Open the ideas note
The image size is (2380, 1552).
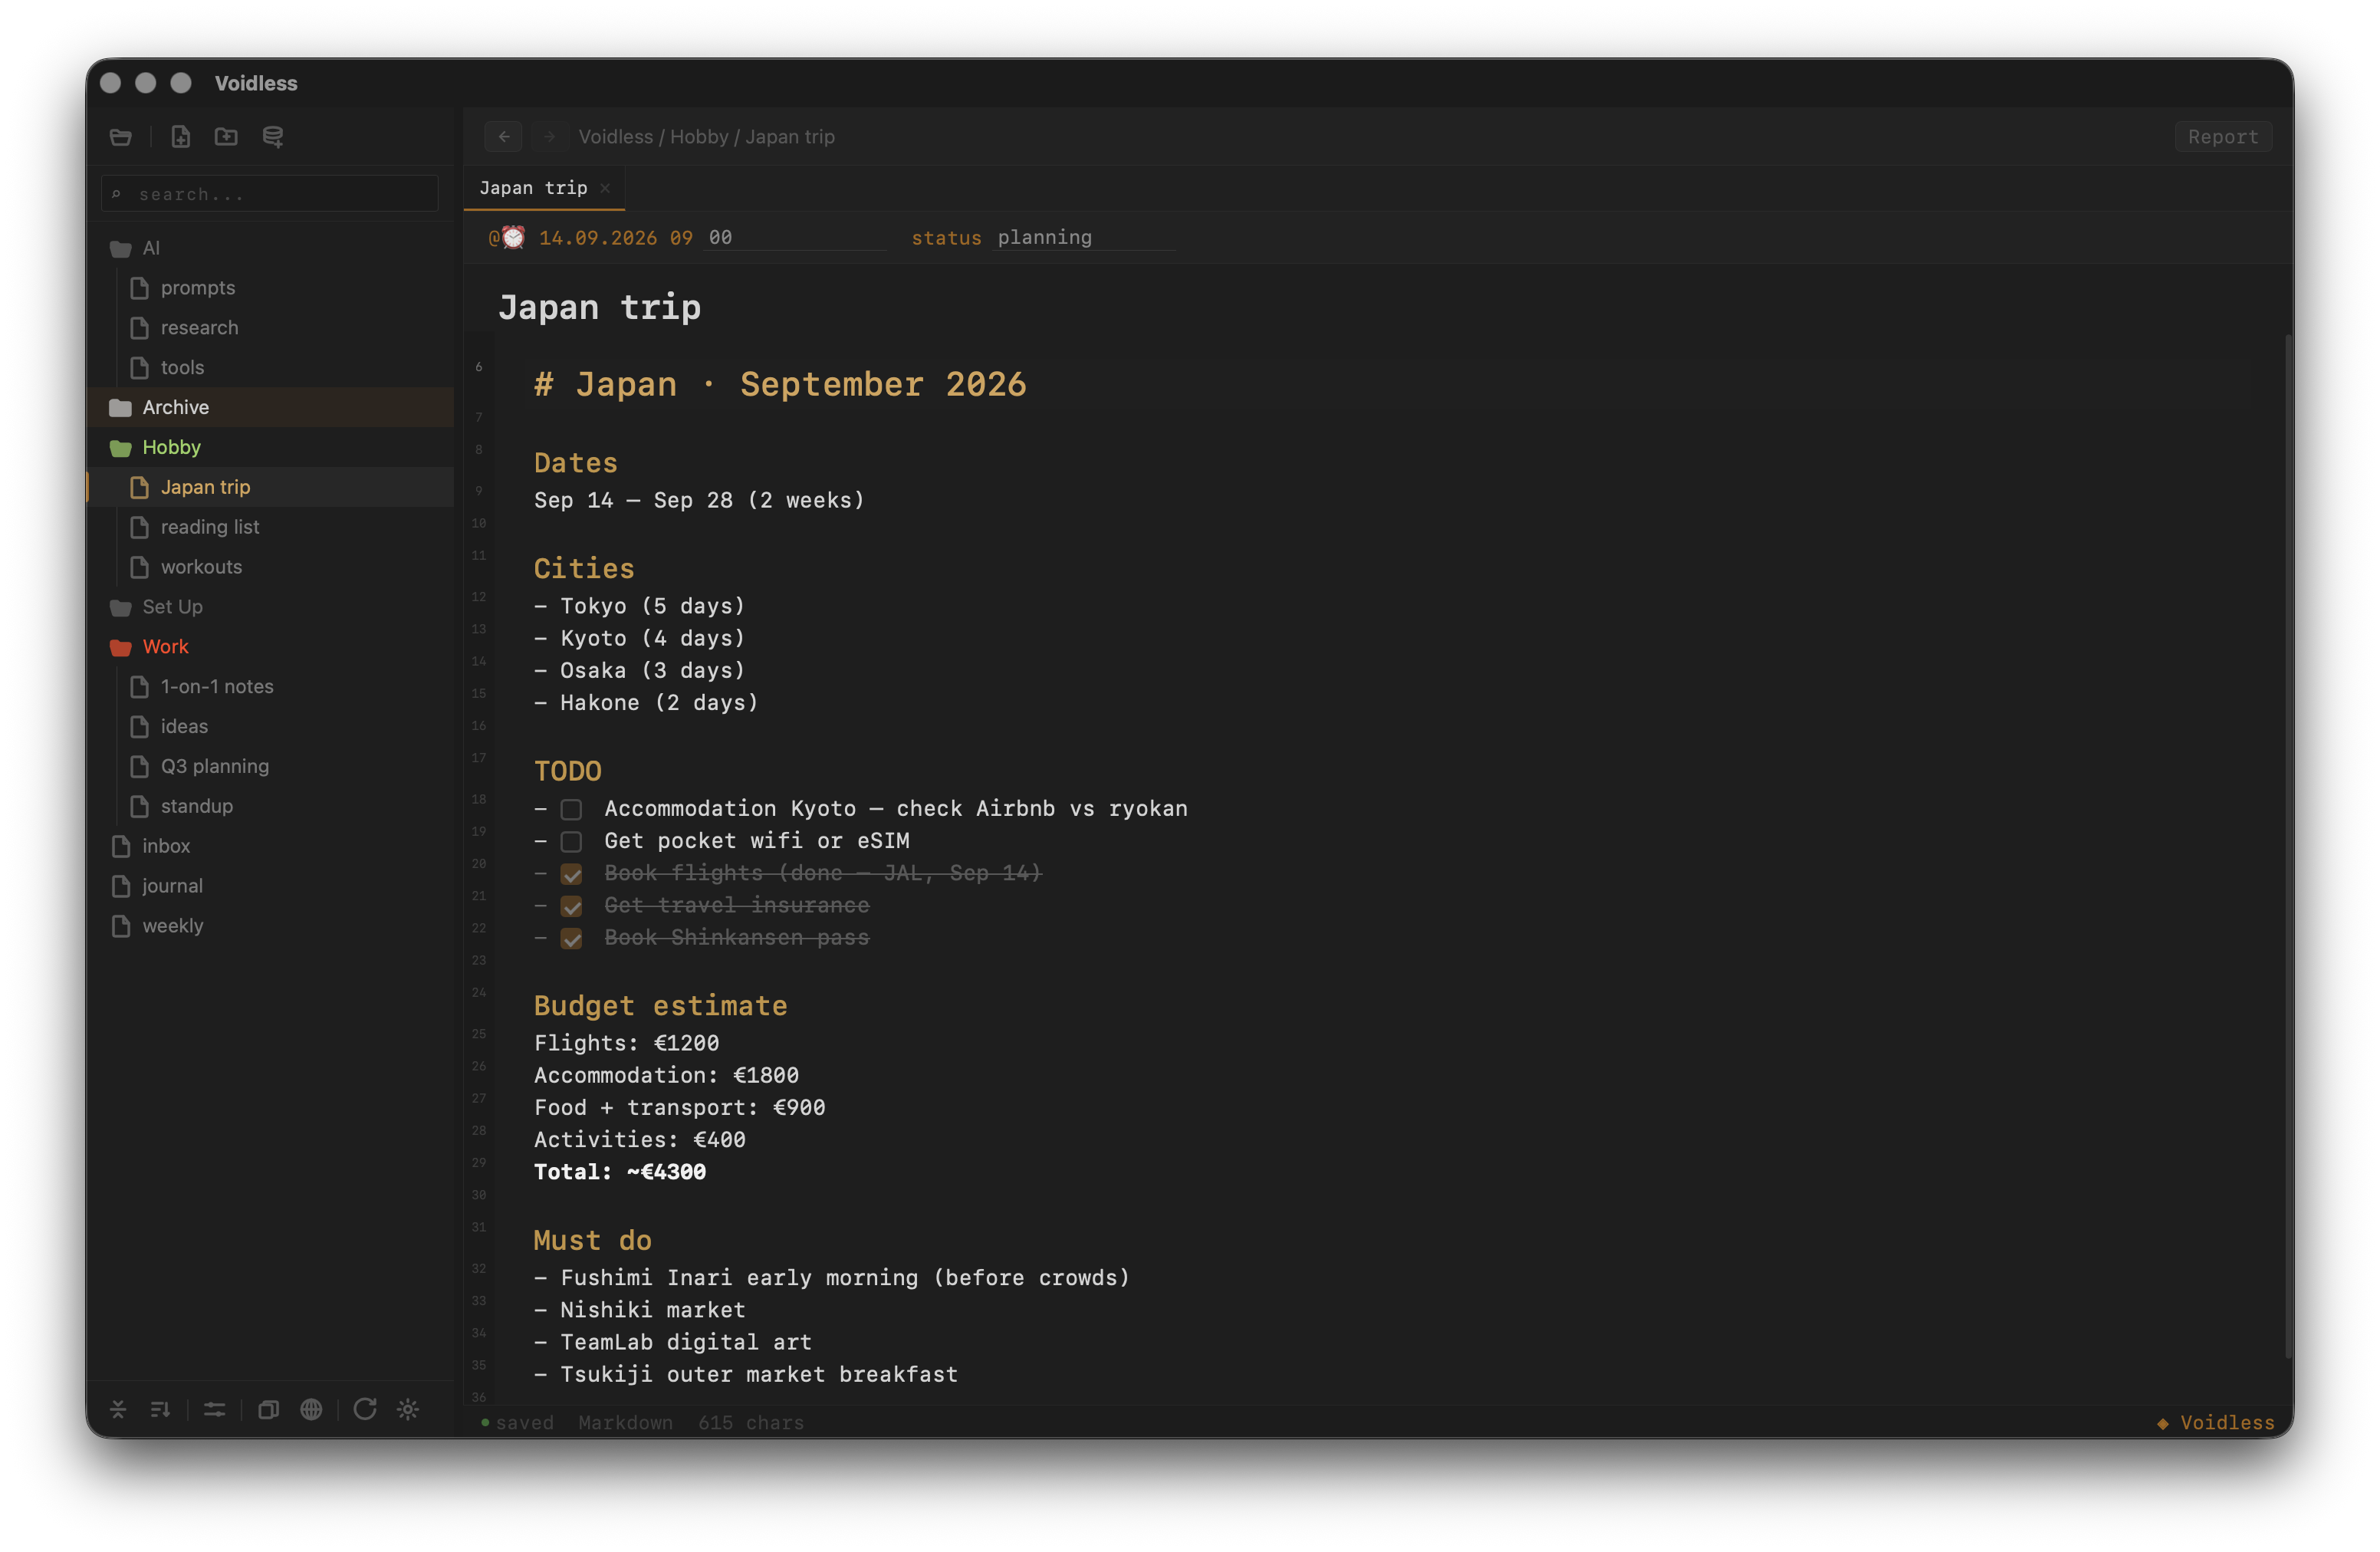(x=270, y=726)
